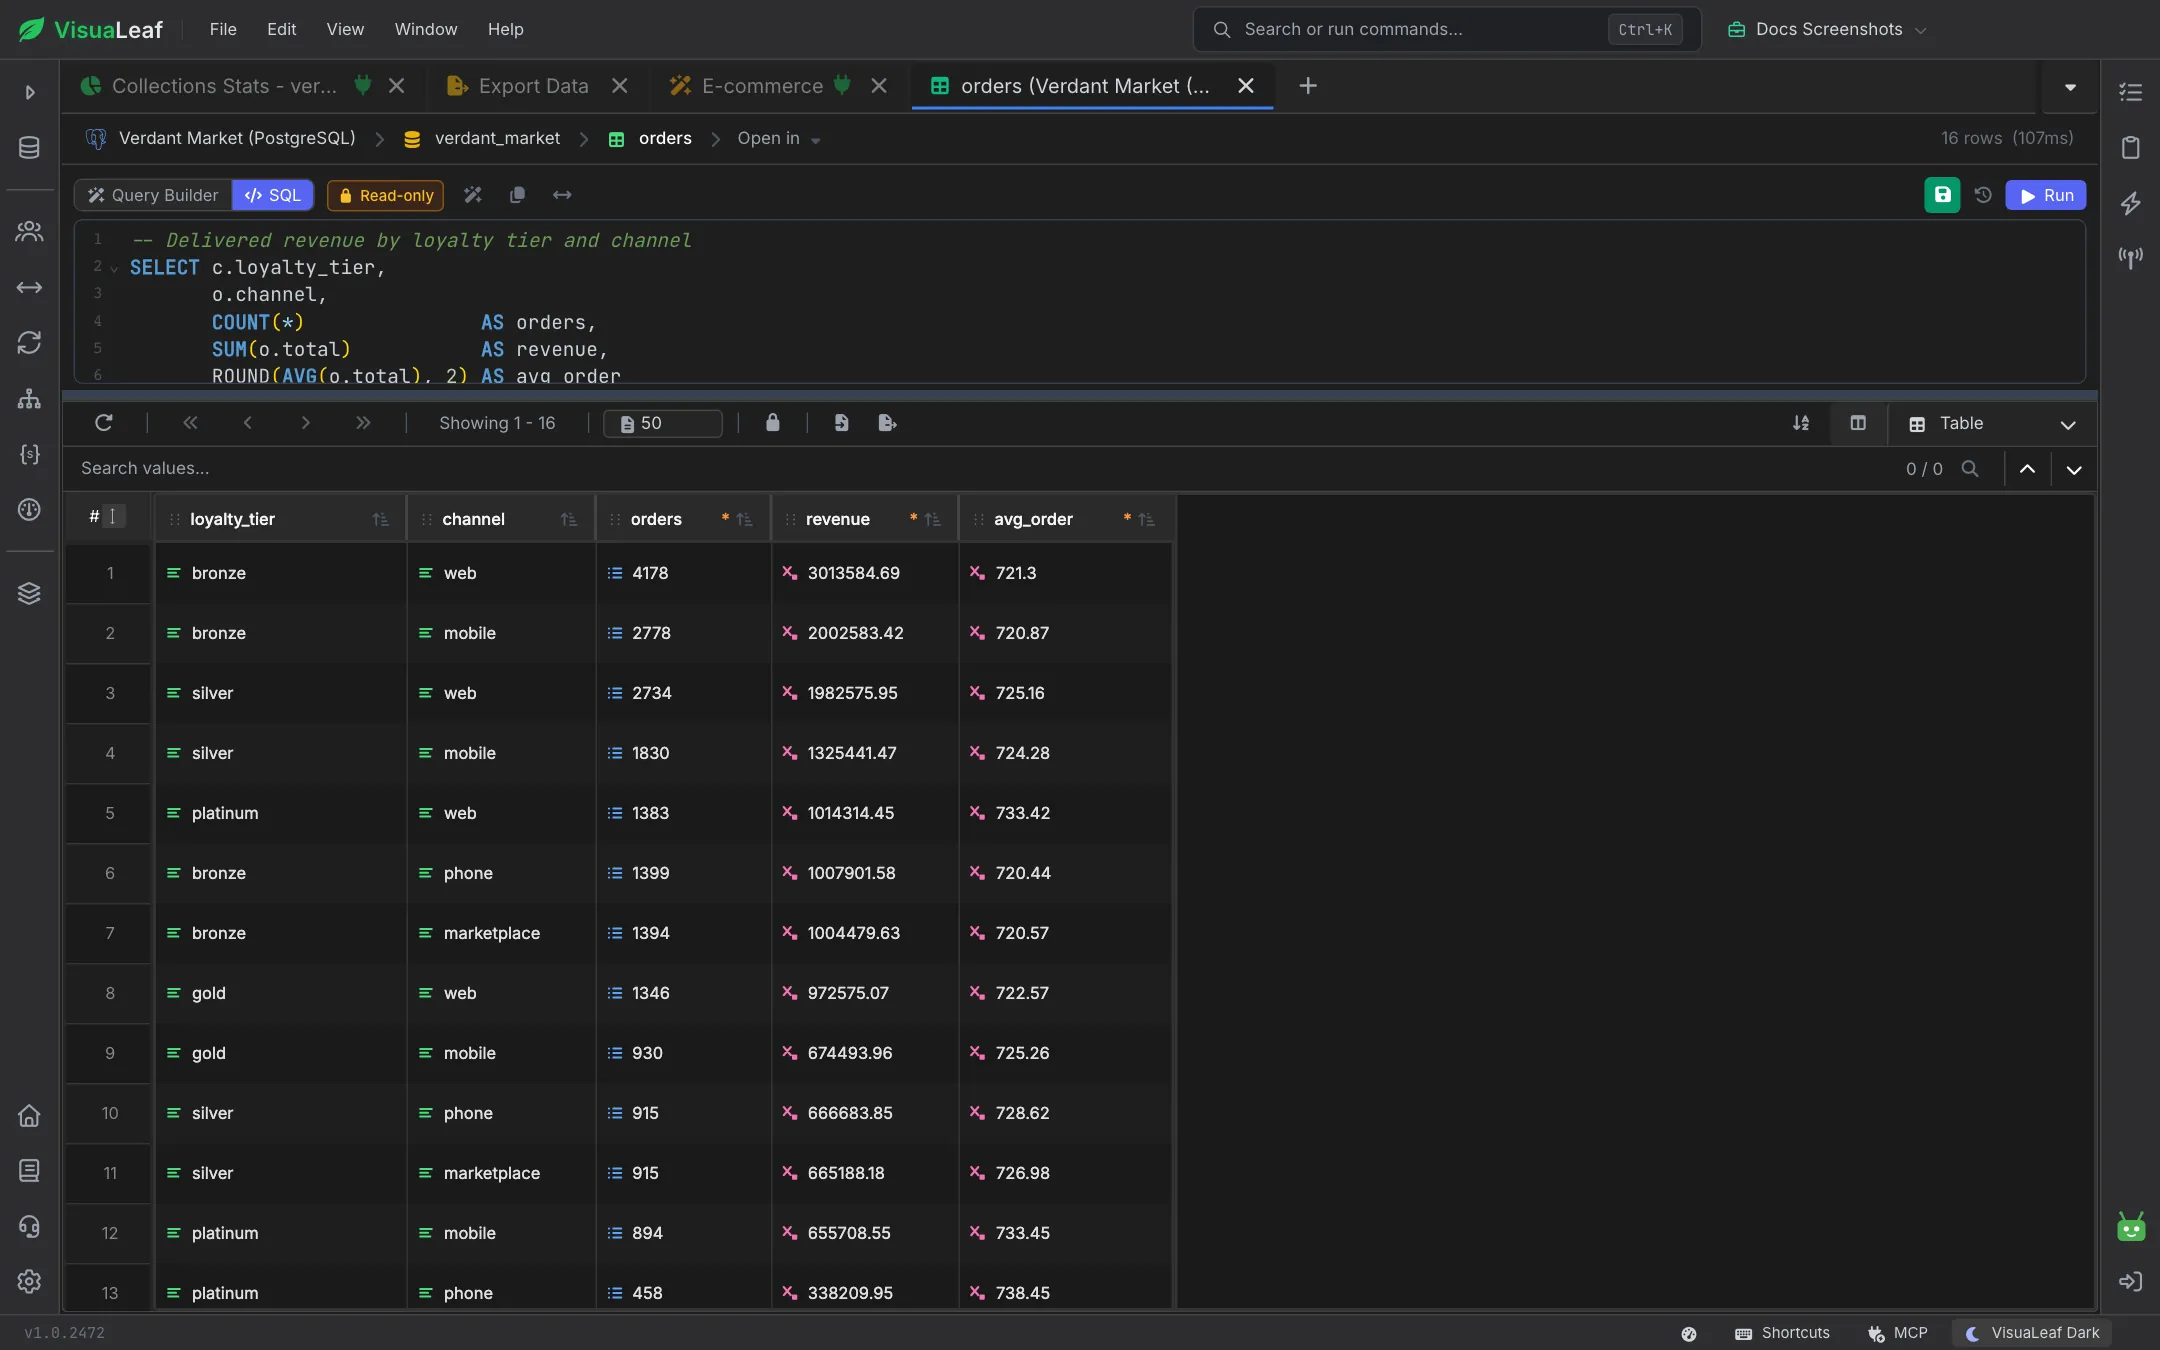This screenshot has height=1350, width=2160.
Task: Close the Collections Stats tab
Action: 397,86
